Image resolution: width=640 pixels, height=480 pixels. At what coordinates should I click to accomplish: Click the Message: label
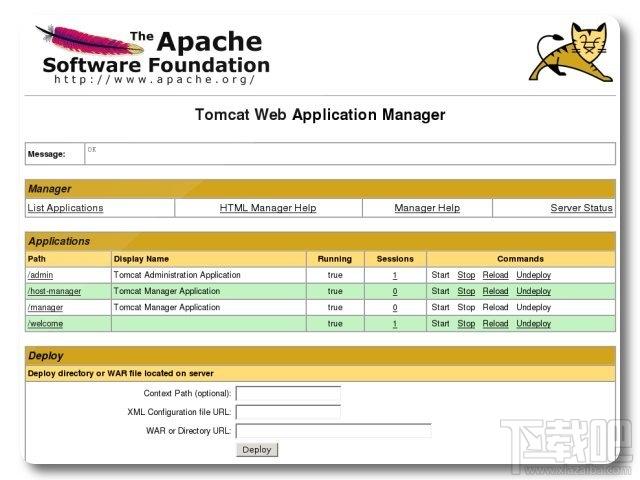click(x=47, y=154)
